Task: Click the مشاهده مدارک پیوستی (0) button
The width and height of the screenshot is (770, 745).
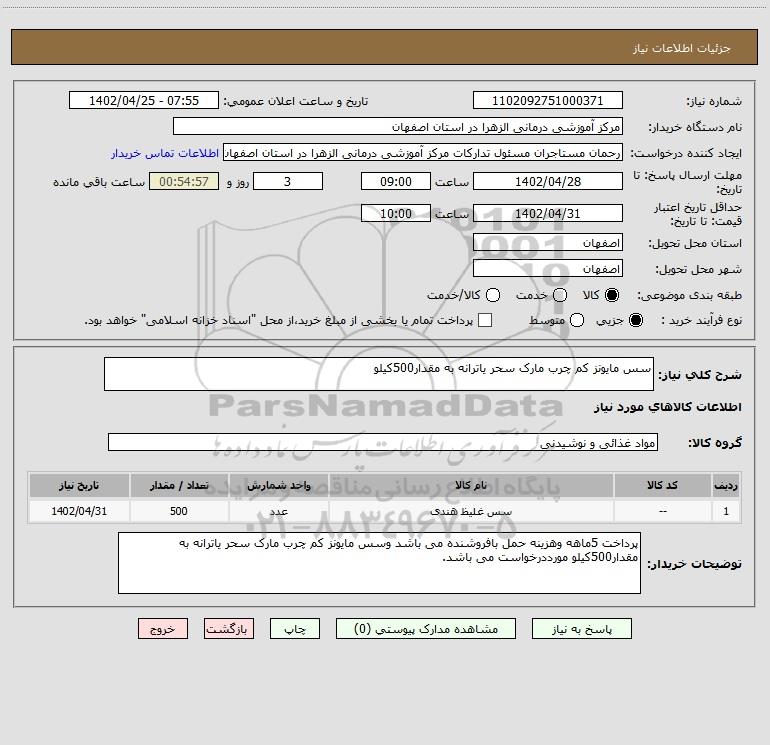Action: (426, 629)
